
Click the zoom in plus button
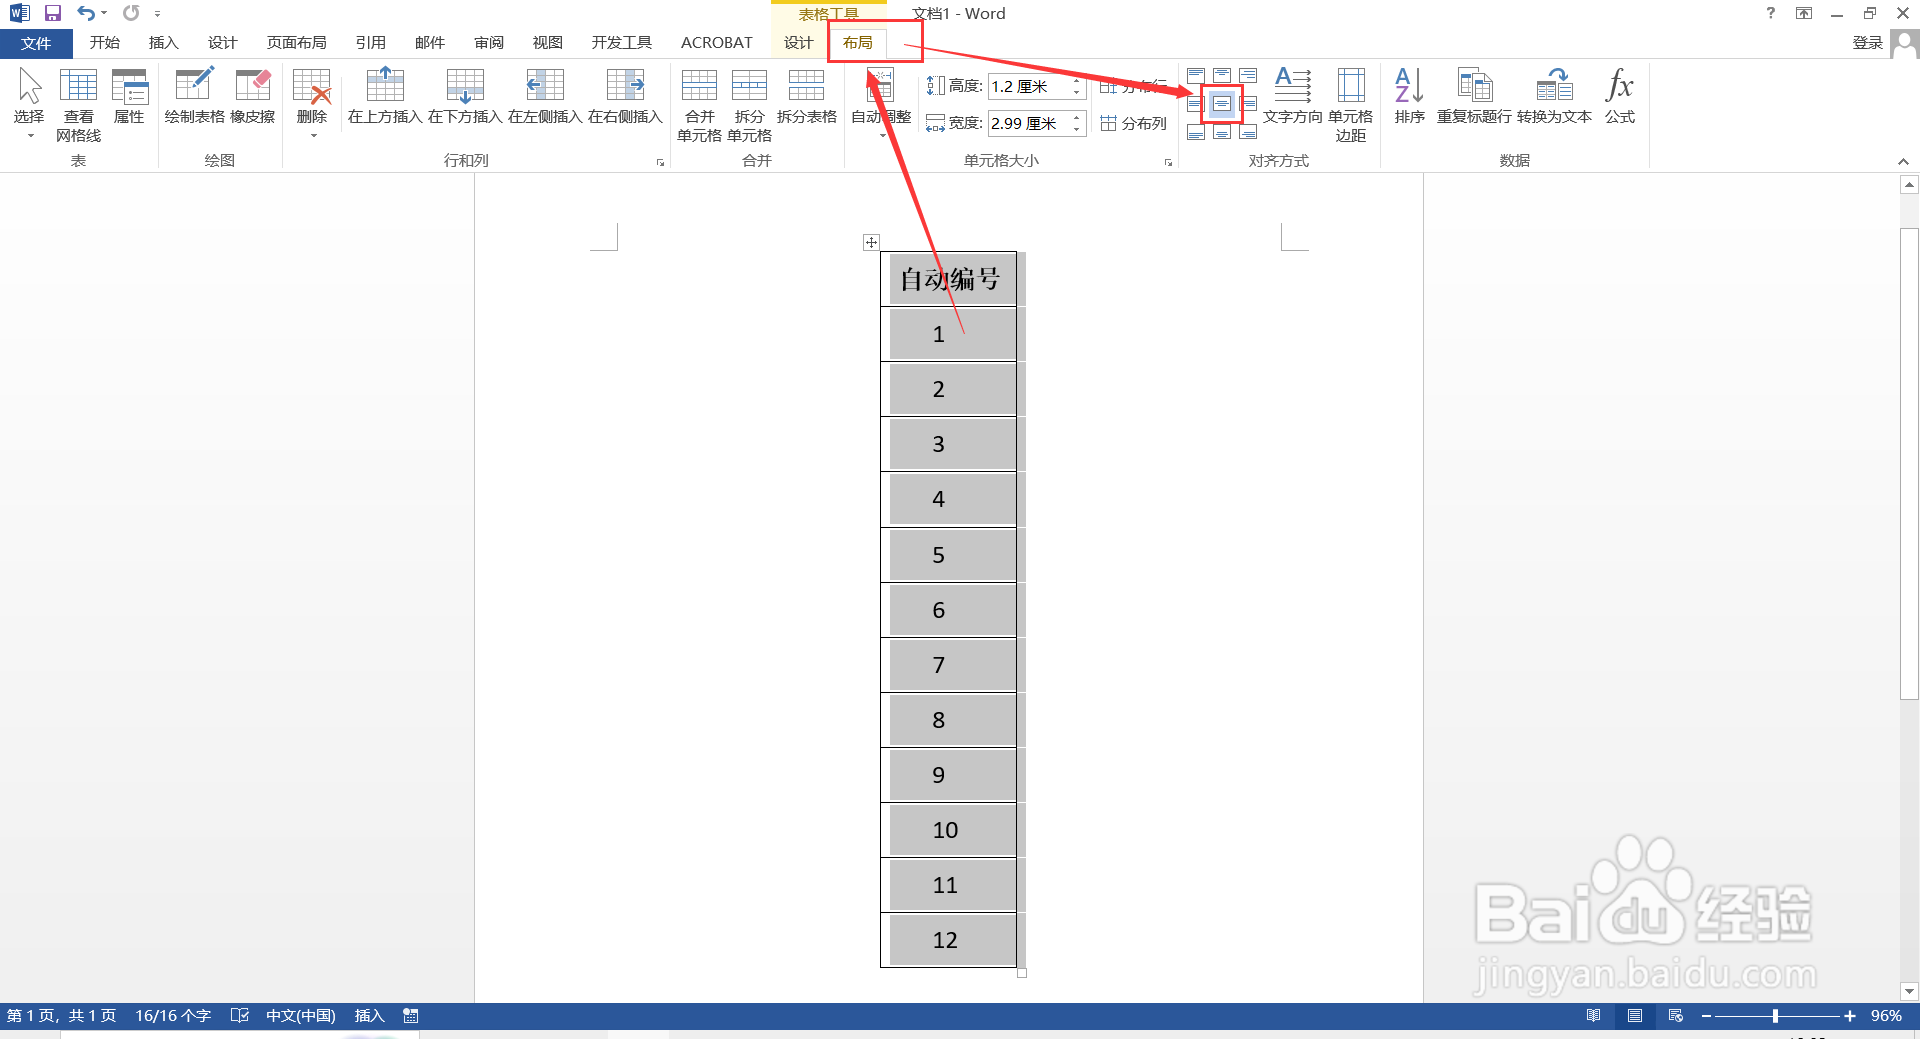(x=1850, y=1015)
